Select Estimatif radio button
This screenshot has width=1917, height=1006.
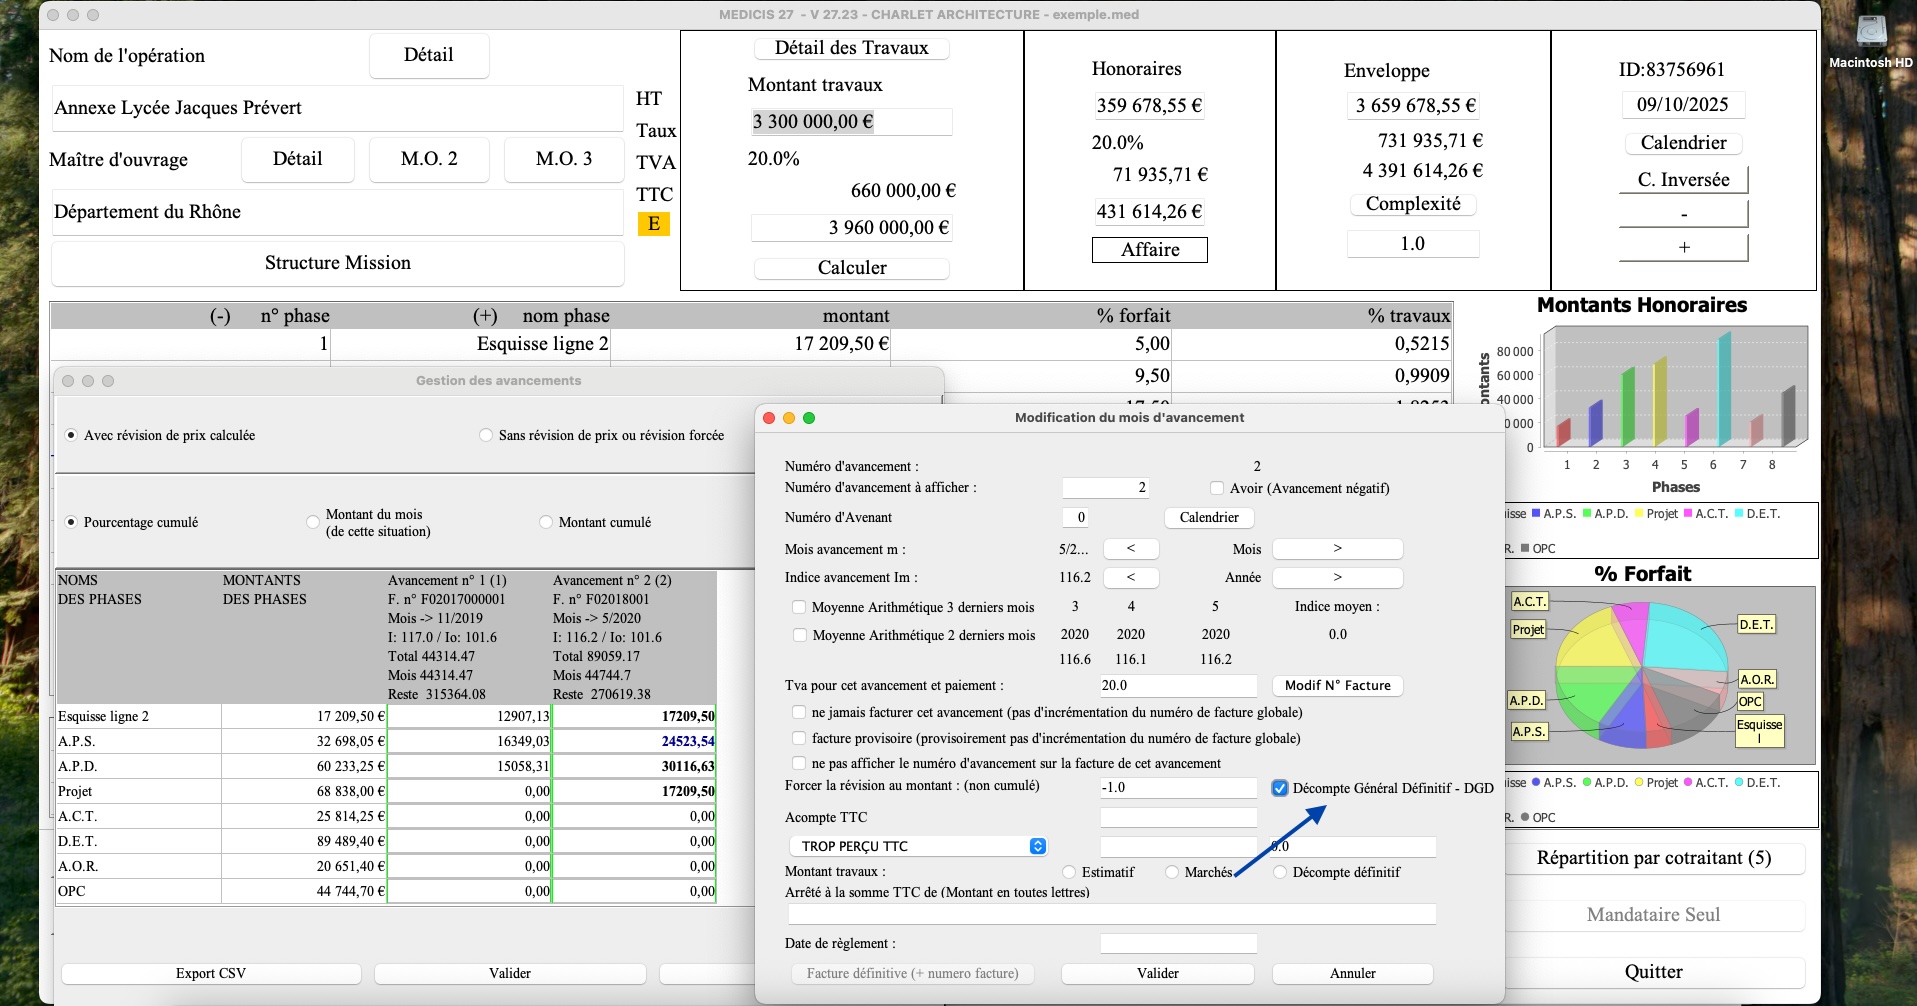[1069, 872]
